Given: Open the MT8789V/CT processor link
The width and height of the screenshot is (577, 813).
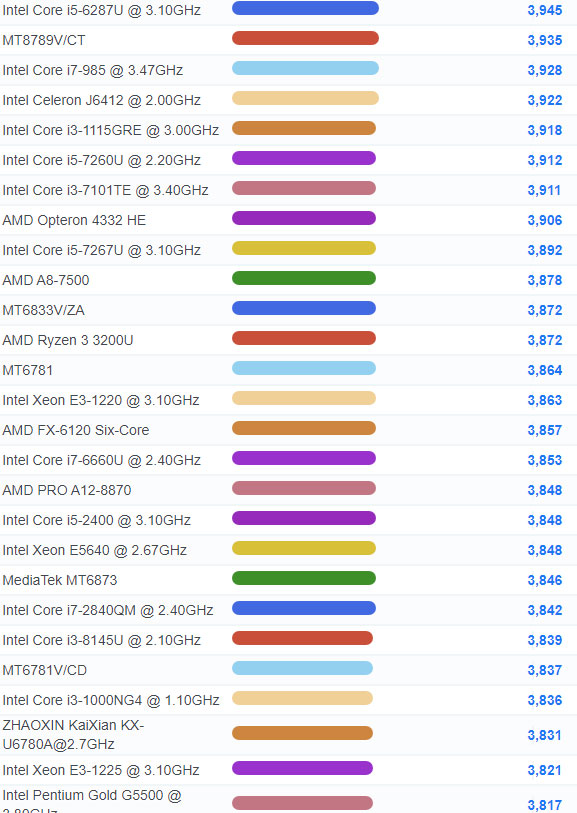Looking at the screenshot, I should (x=44, y=40).
